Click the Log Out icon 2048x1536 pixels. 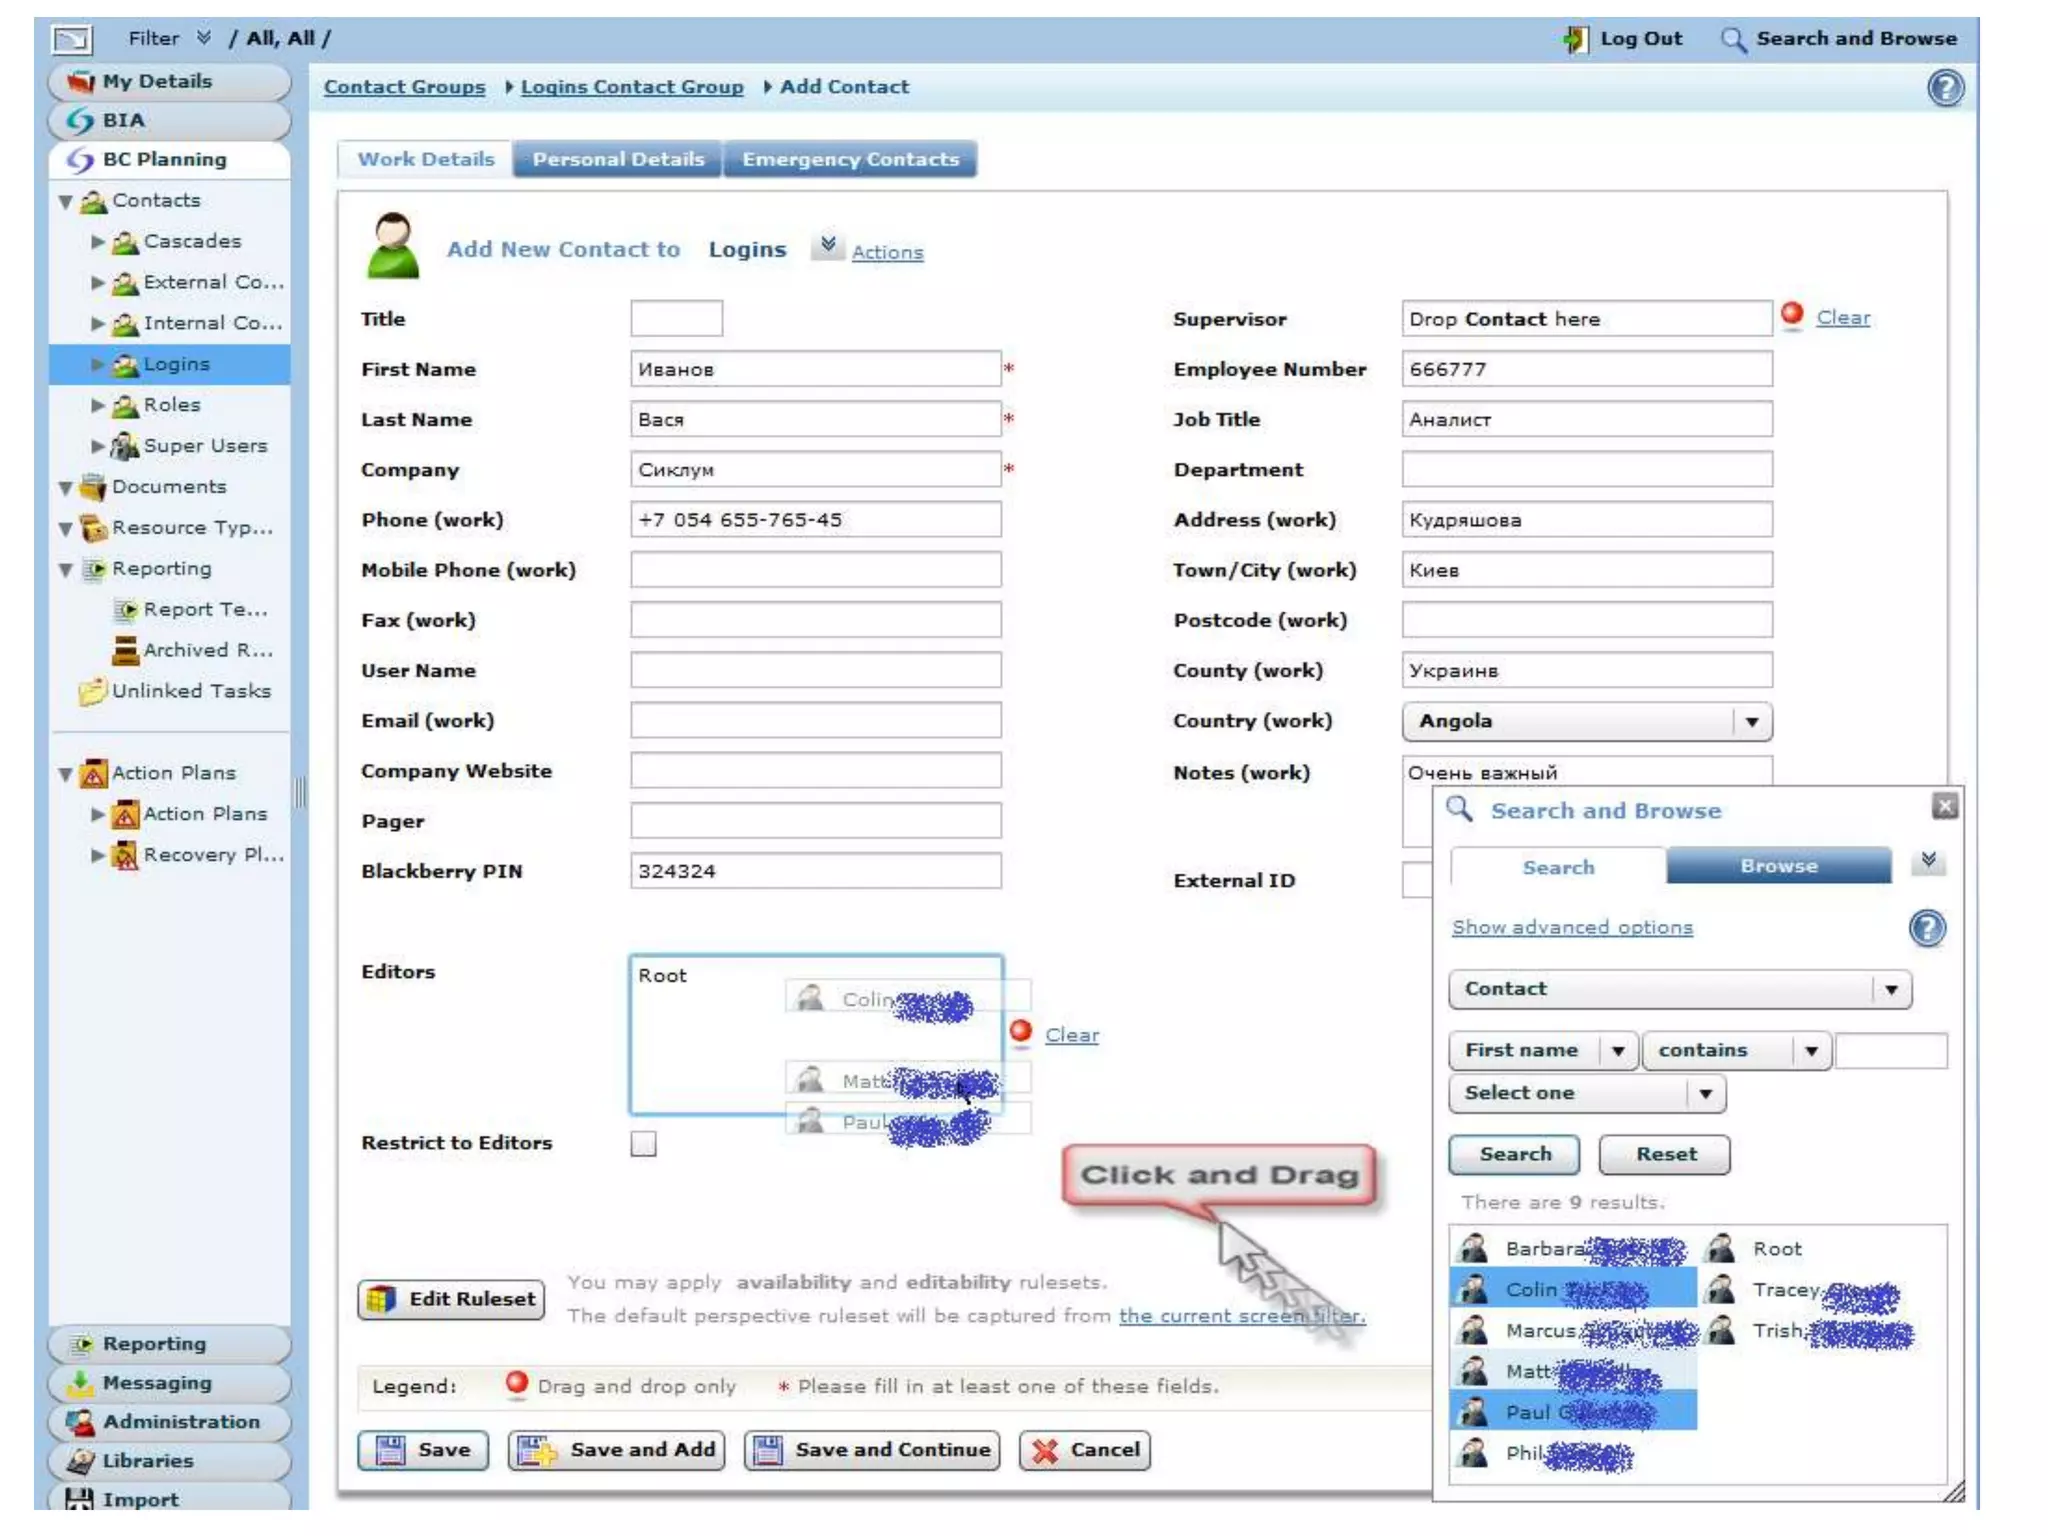1575,39
